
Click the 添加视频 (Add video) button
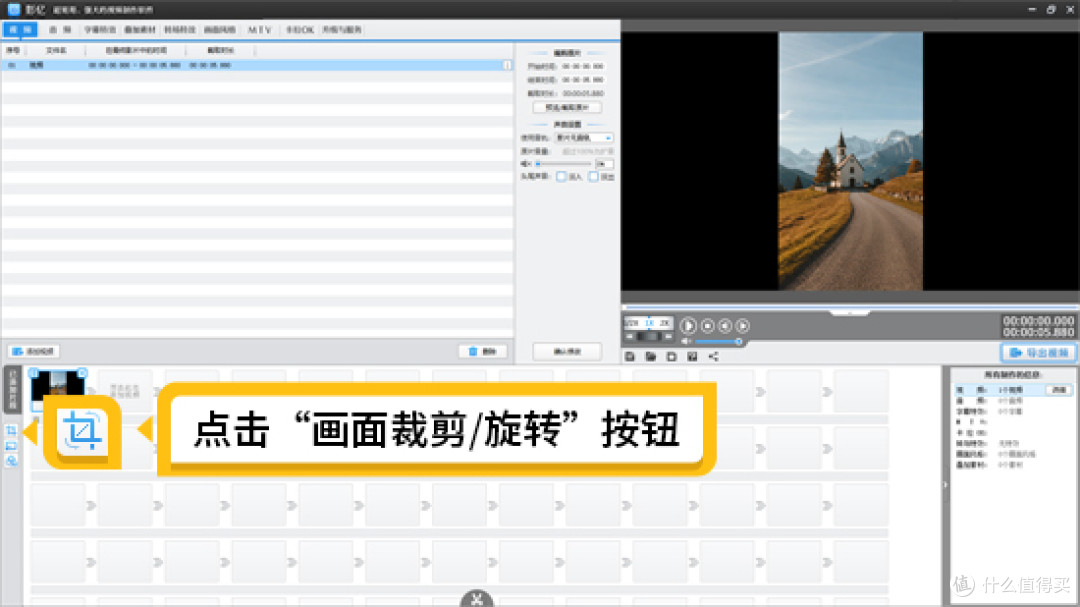tap(34, 351)
